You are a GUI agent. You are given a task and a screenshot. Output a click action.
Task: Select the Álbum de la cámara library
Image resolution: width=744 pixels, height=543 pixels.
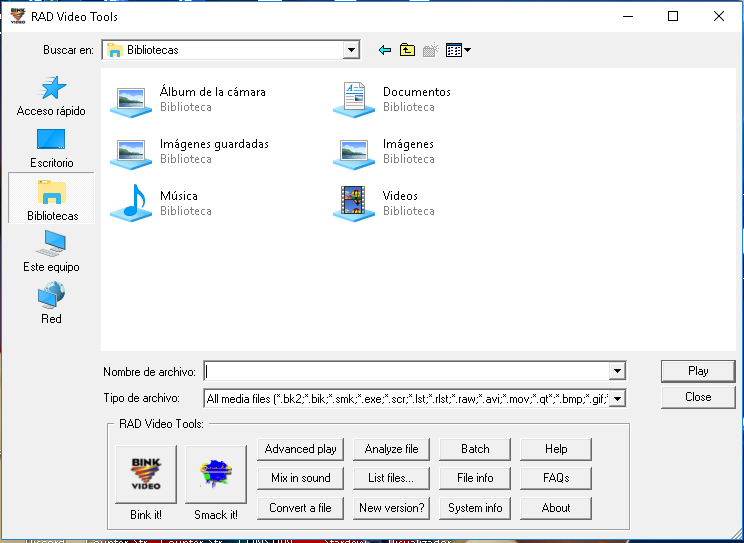tap(188, 99)
